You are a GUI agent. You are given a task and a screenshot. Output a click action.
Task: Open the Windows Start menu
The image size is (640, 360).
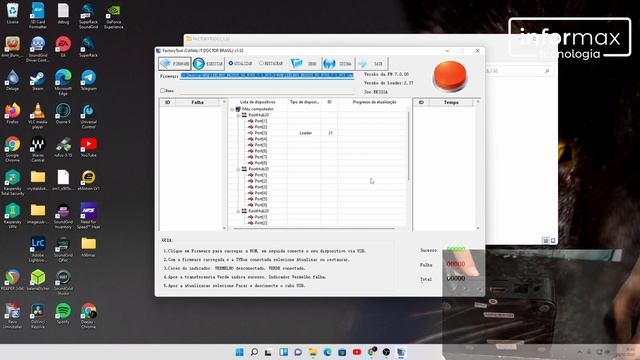pos(240,352)
